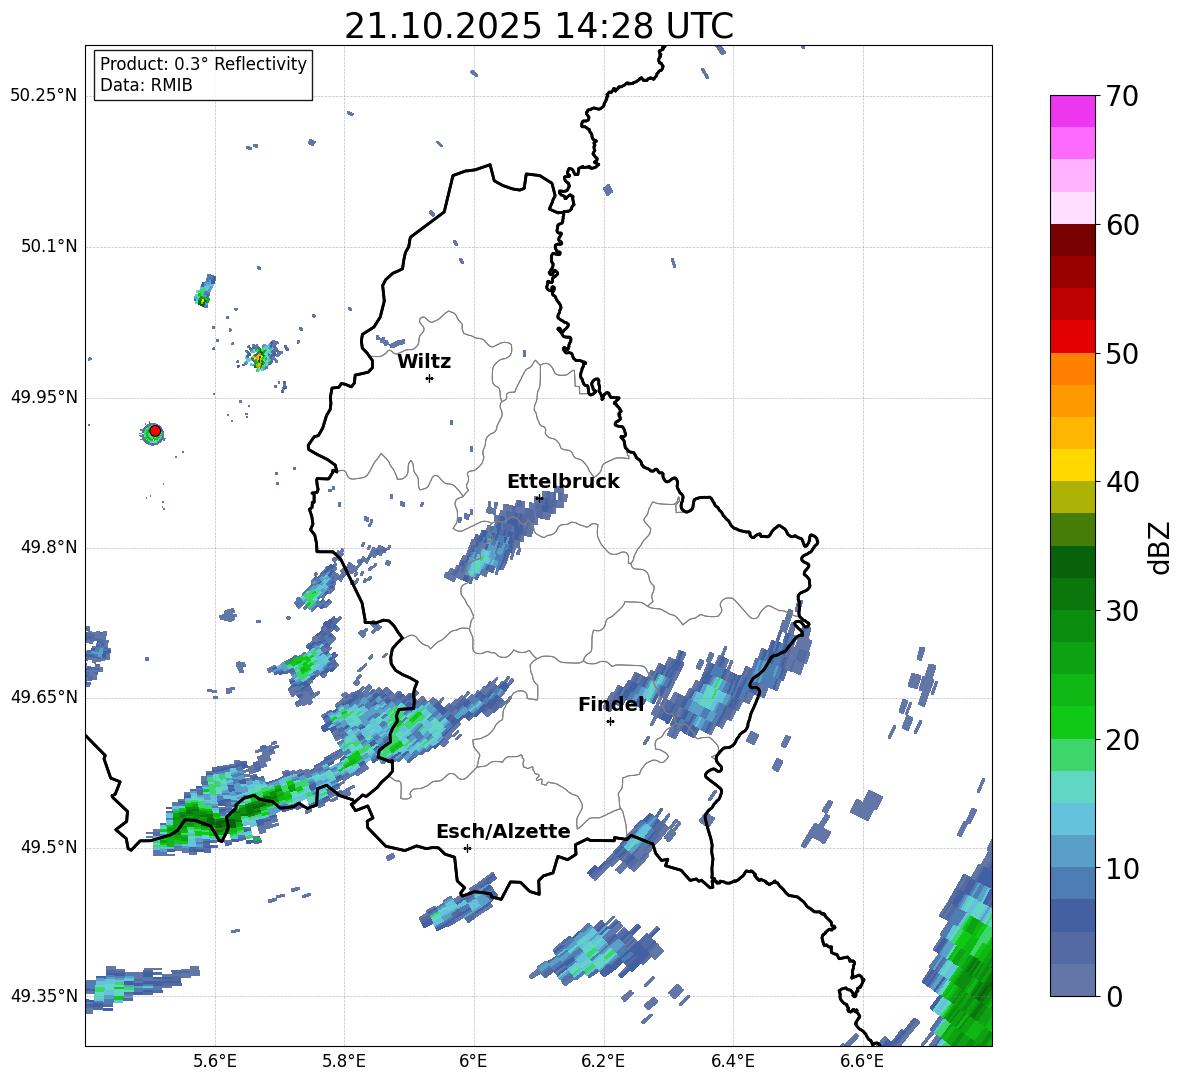Click the title '21.10.2025 14:28 UTC'
This screenshot has width=1184, height=1081.
click(x=538, y=26)
